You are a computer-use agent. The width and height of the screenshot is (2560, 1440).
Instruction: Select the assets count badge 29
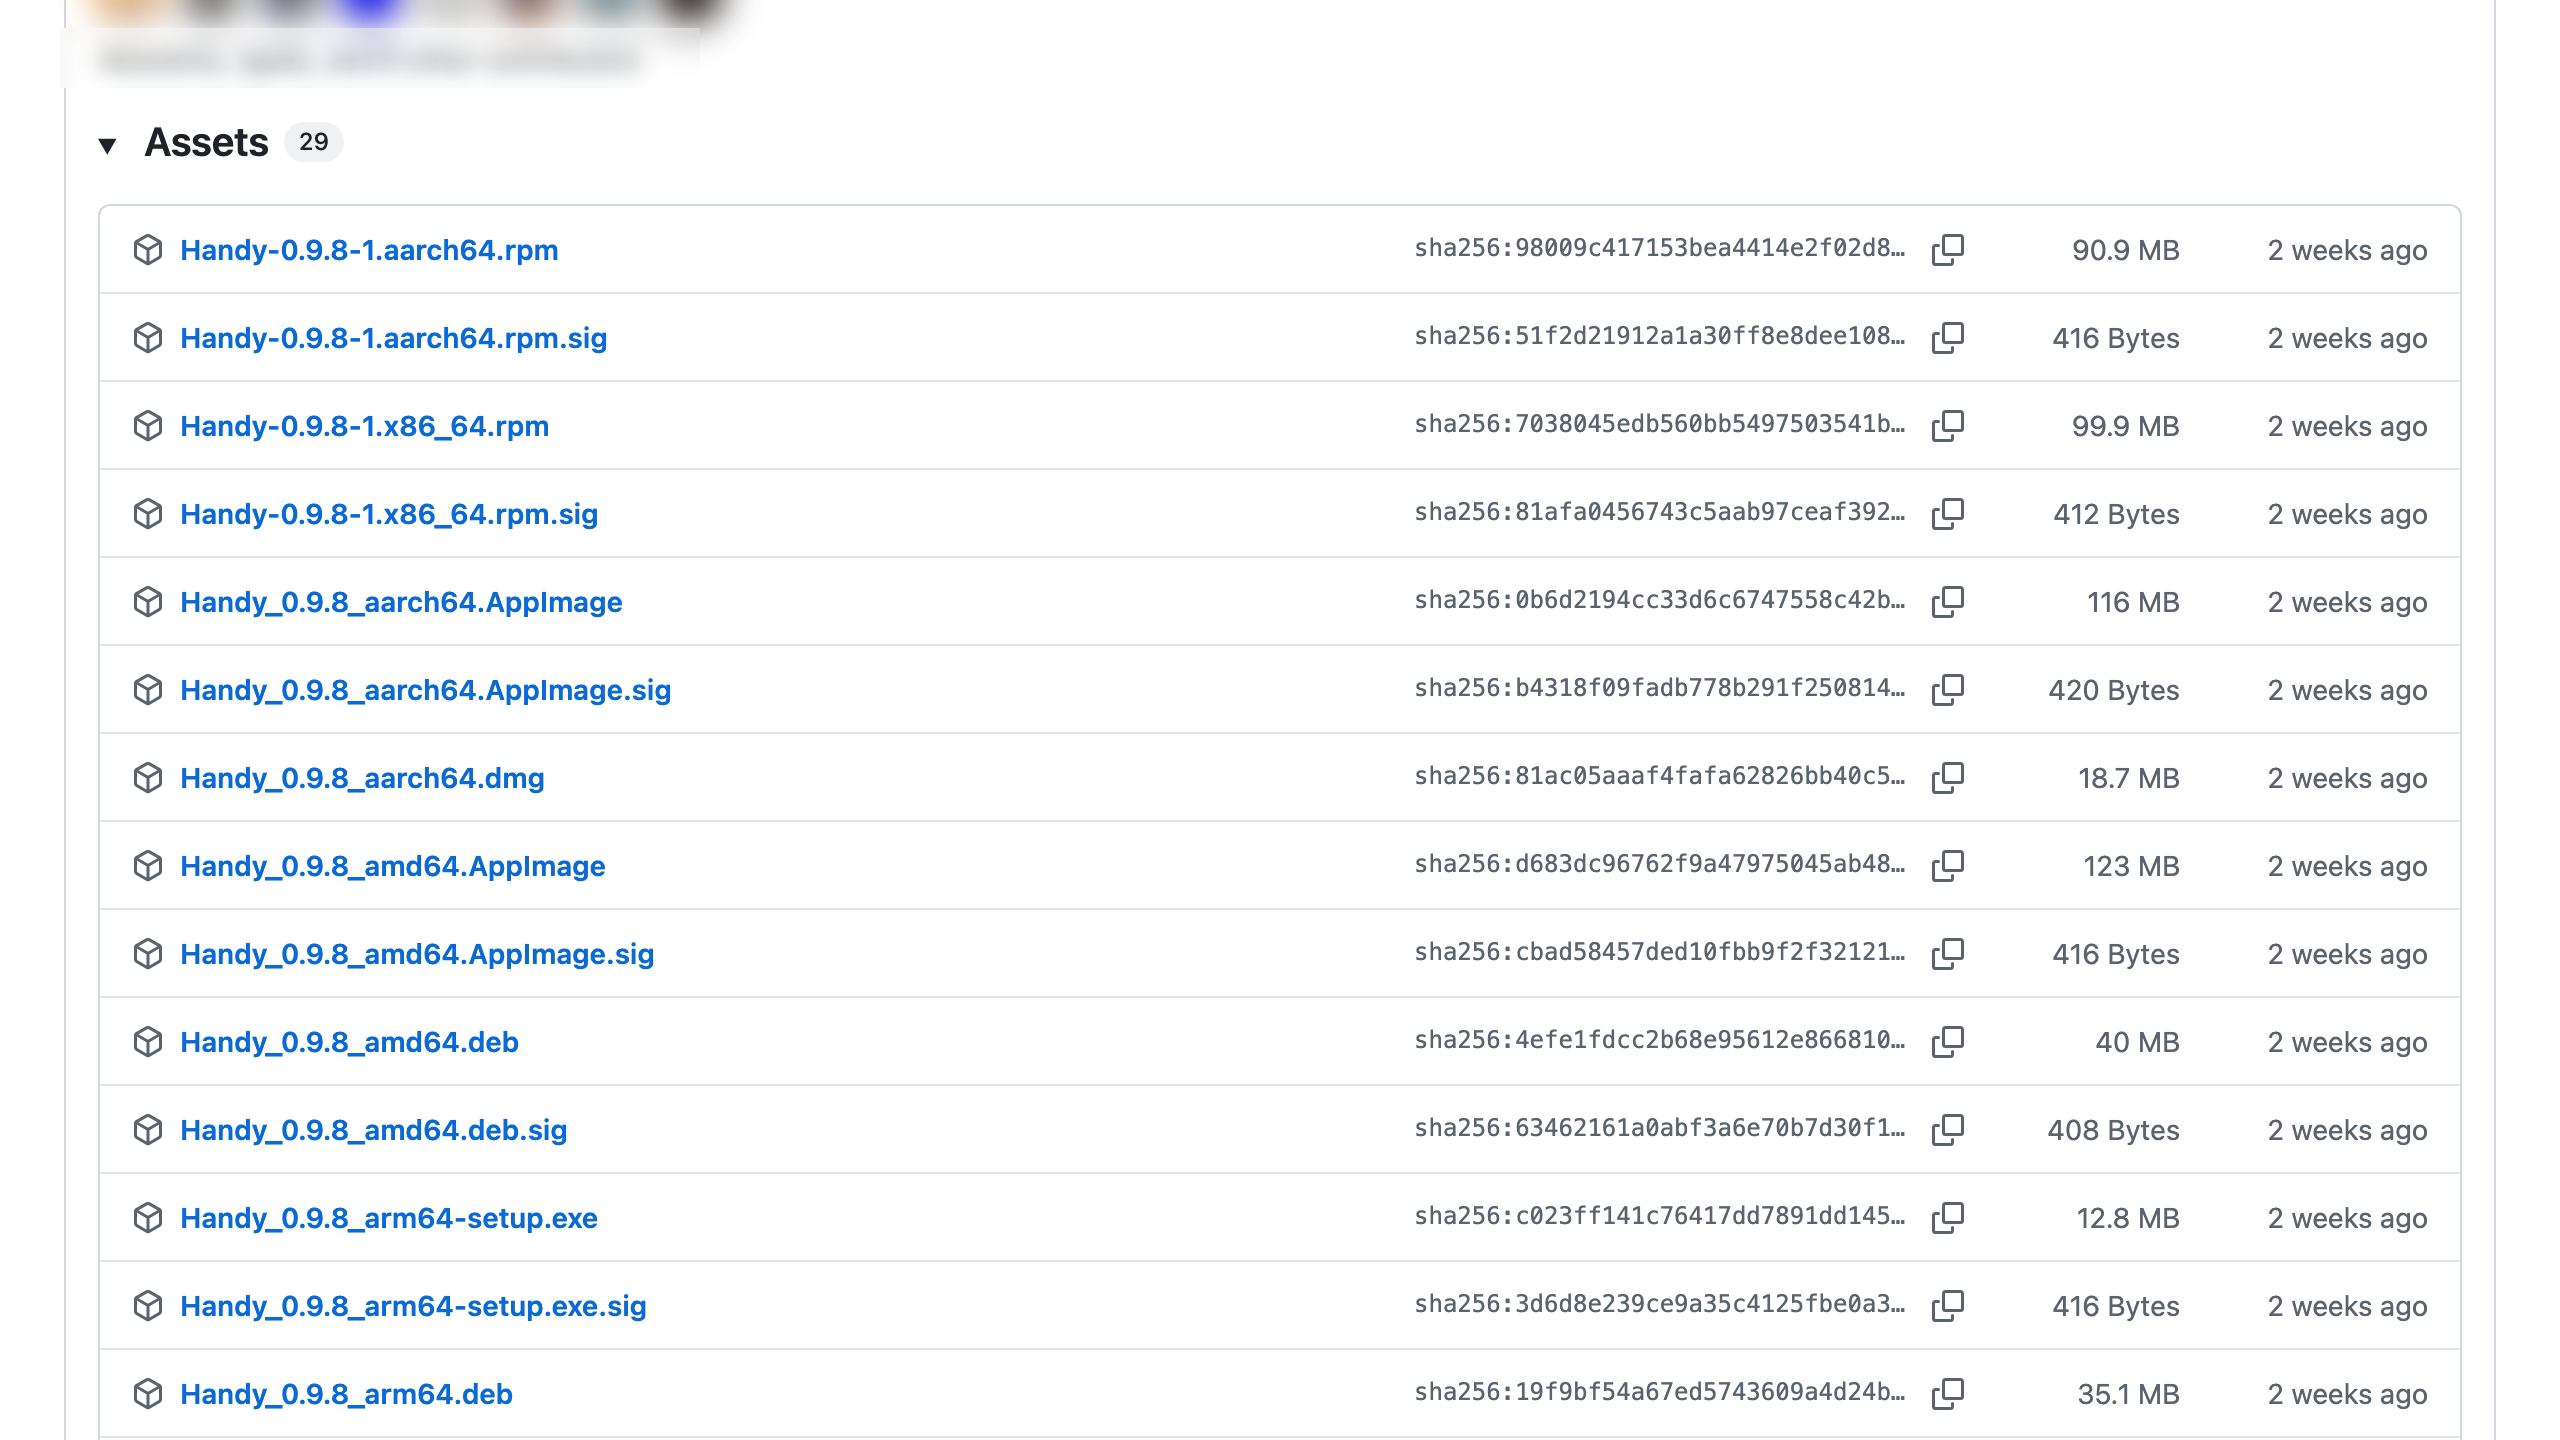(x=314, y=142)
